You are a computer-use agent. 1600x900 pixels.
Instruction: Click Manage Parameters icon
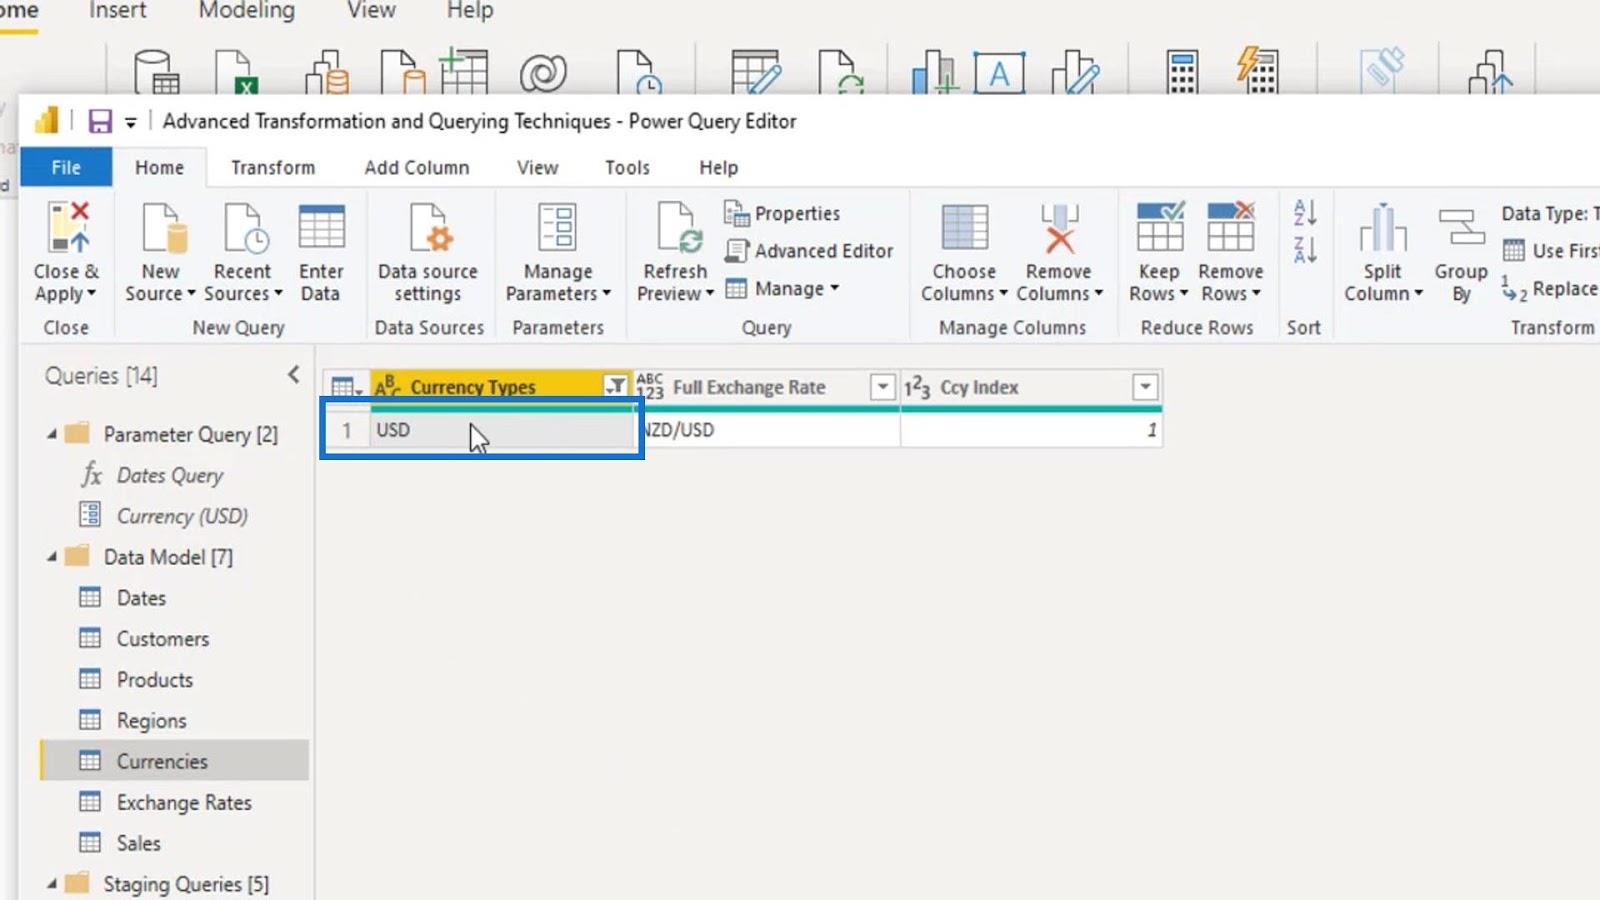click(557, 226)
